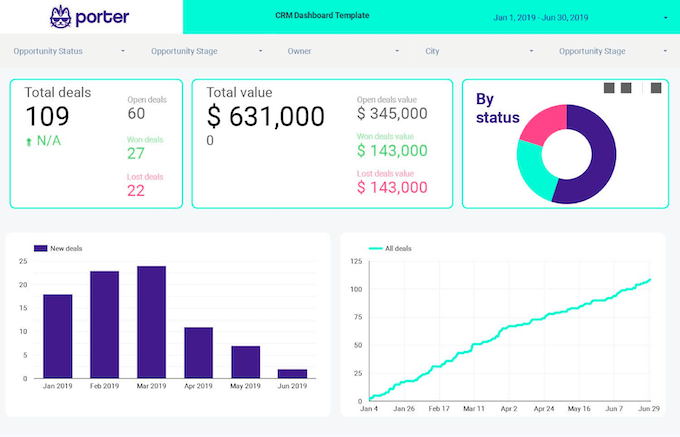Click the Mar 2019 bar in New deals chart
The image size is (680, 437).
(x=151, y=322)
